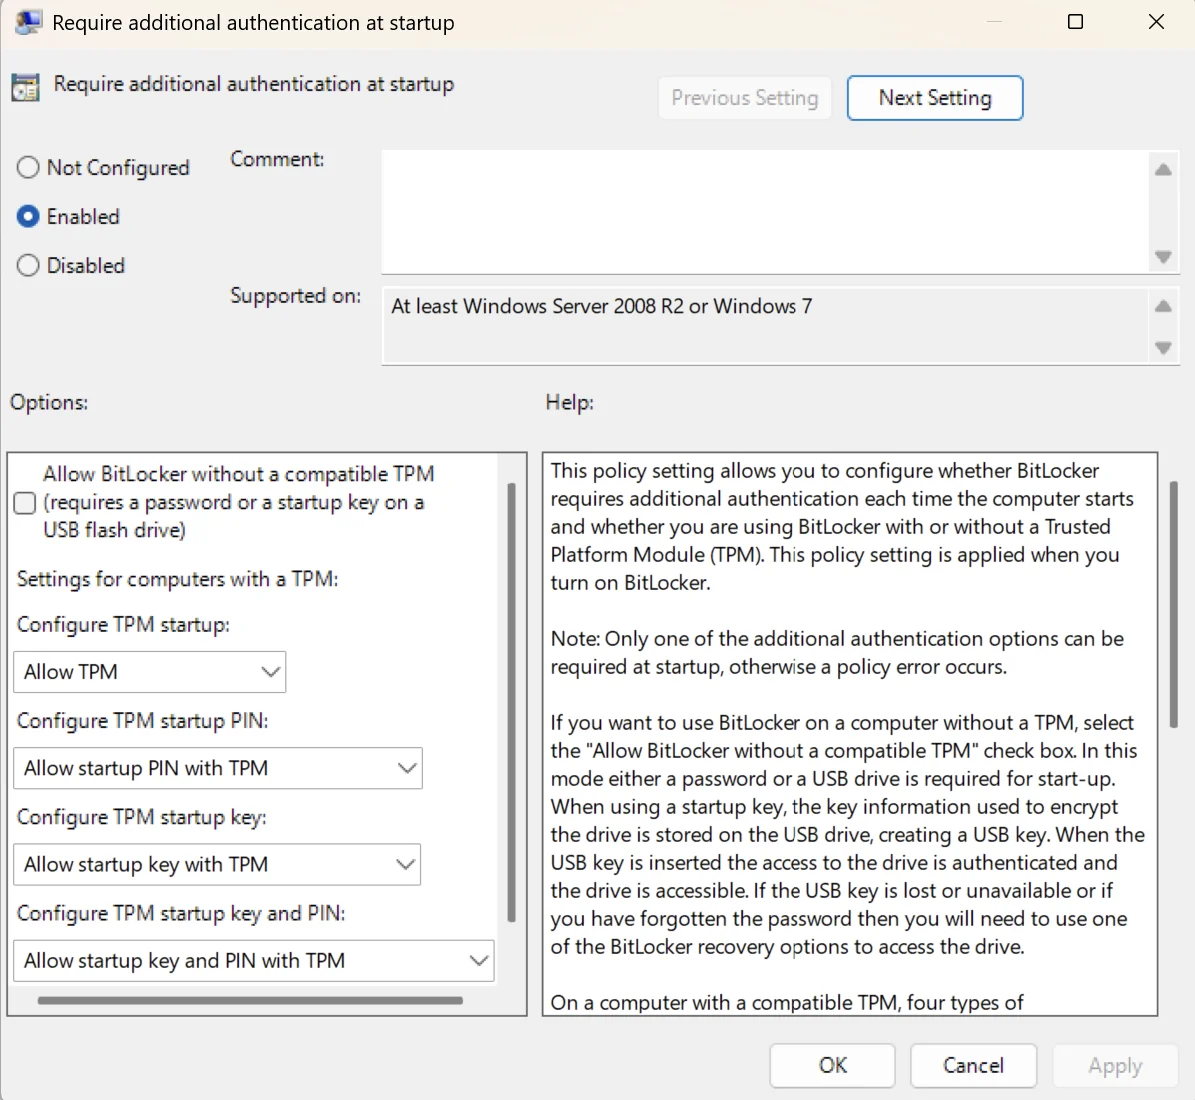Screen dimensions: 1195x1100
Task: Click inside the Comment text box
Action: pos(765,211)
